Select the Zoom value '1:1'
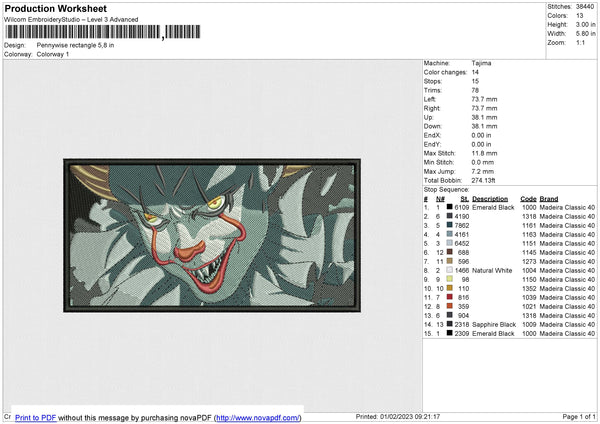 [580, 42]
